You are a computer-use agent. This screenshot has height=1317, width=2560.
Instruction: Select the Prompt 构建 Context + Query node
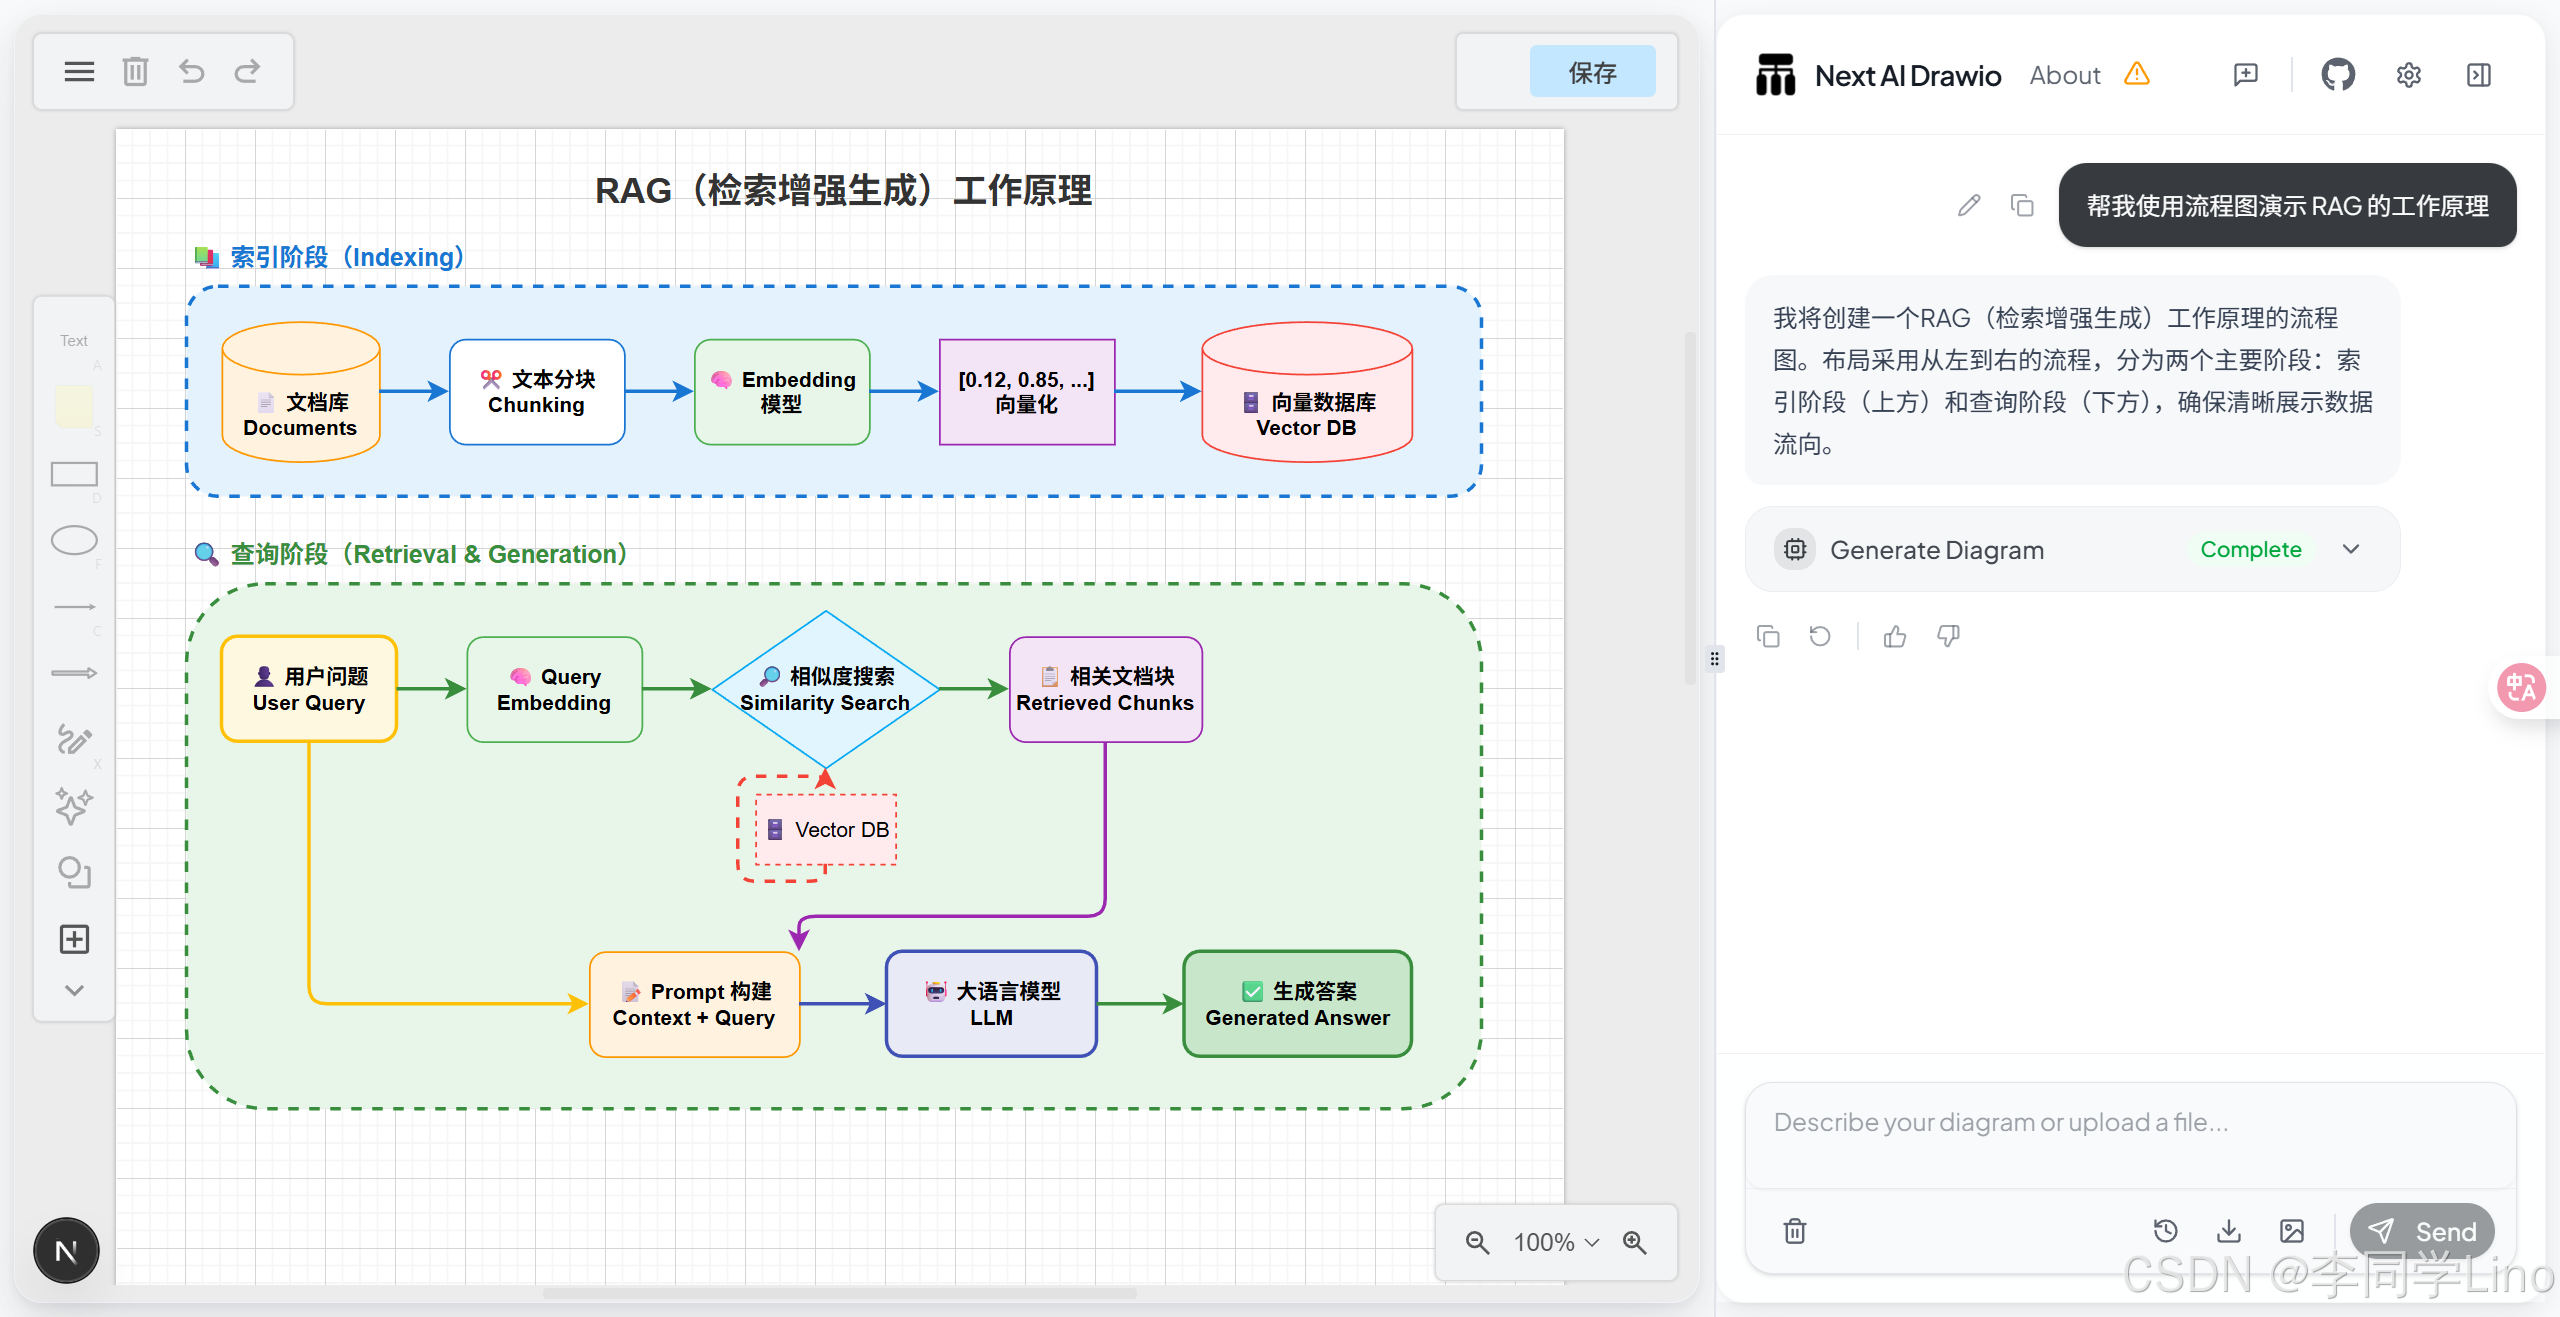click(x=694, y=1004)
